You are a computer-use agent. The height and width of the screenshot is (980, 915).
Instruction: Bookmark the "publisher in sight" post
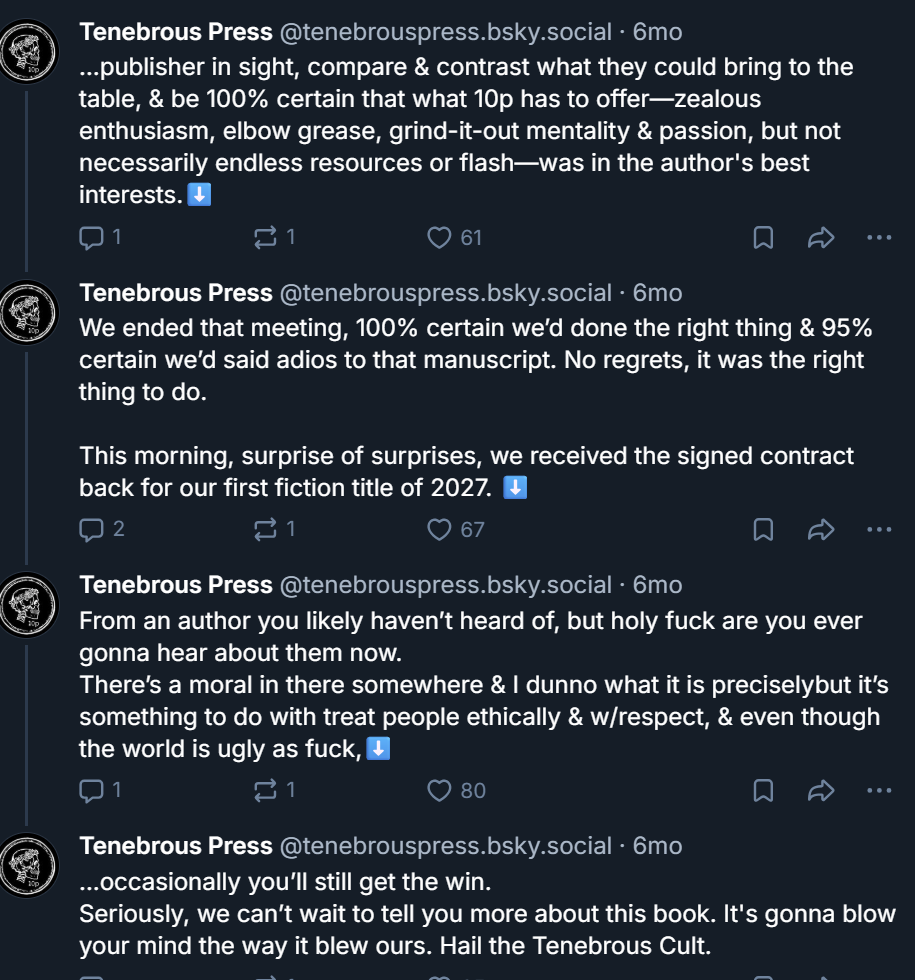coord(763,237)
